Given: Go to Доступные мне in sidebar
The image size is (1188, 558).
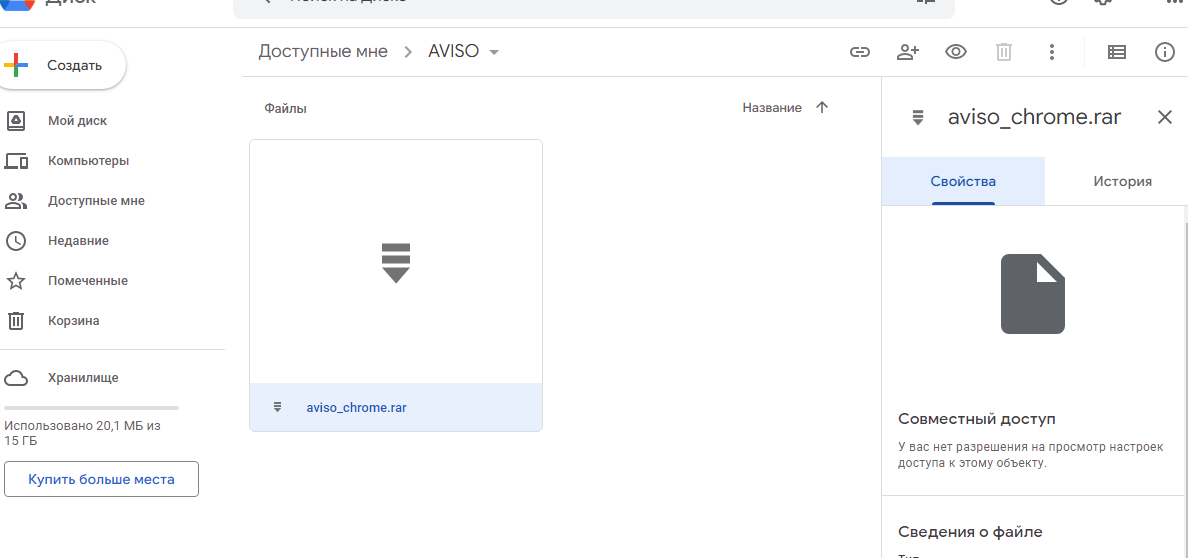Looking at the screenshot, I should (95, 201).
